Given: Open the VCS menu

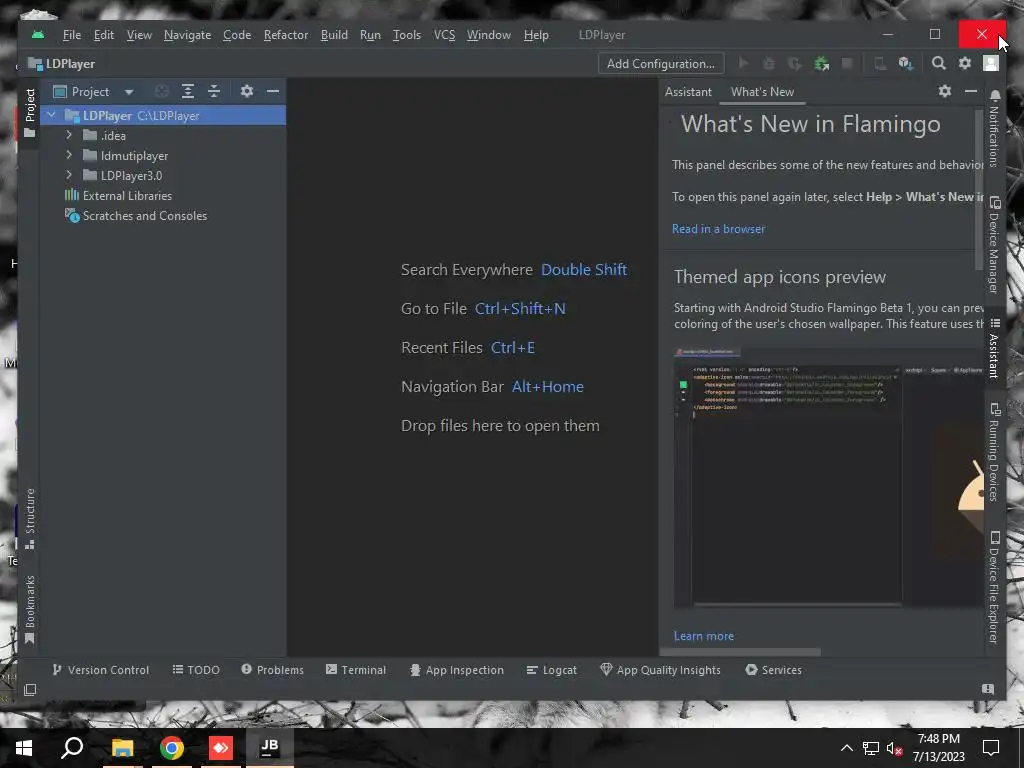Looking at the screenshot, I should 444,35.
